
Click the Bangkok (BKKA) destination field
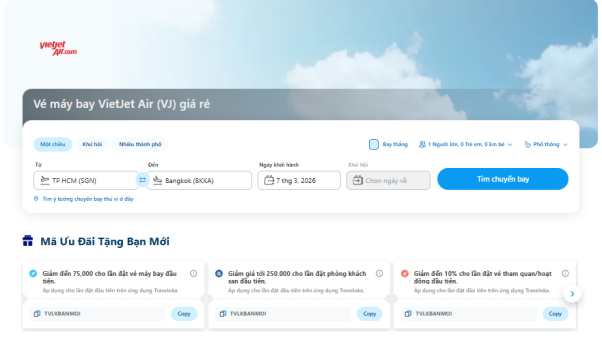tap(199, 180)
